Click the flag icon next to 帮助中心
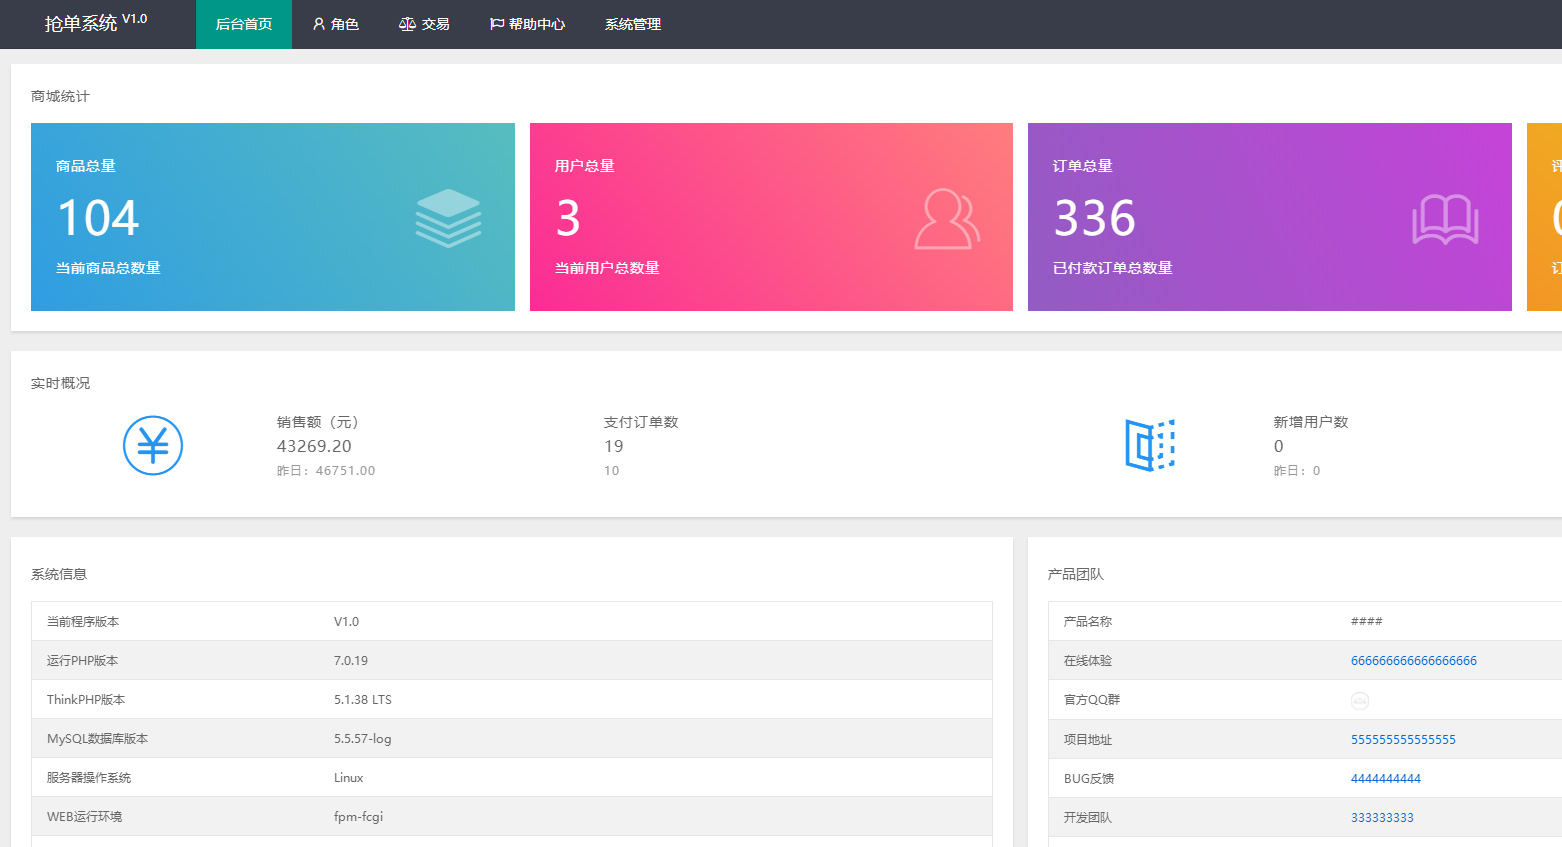1562x847 pixels. (x=494, y=24)
